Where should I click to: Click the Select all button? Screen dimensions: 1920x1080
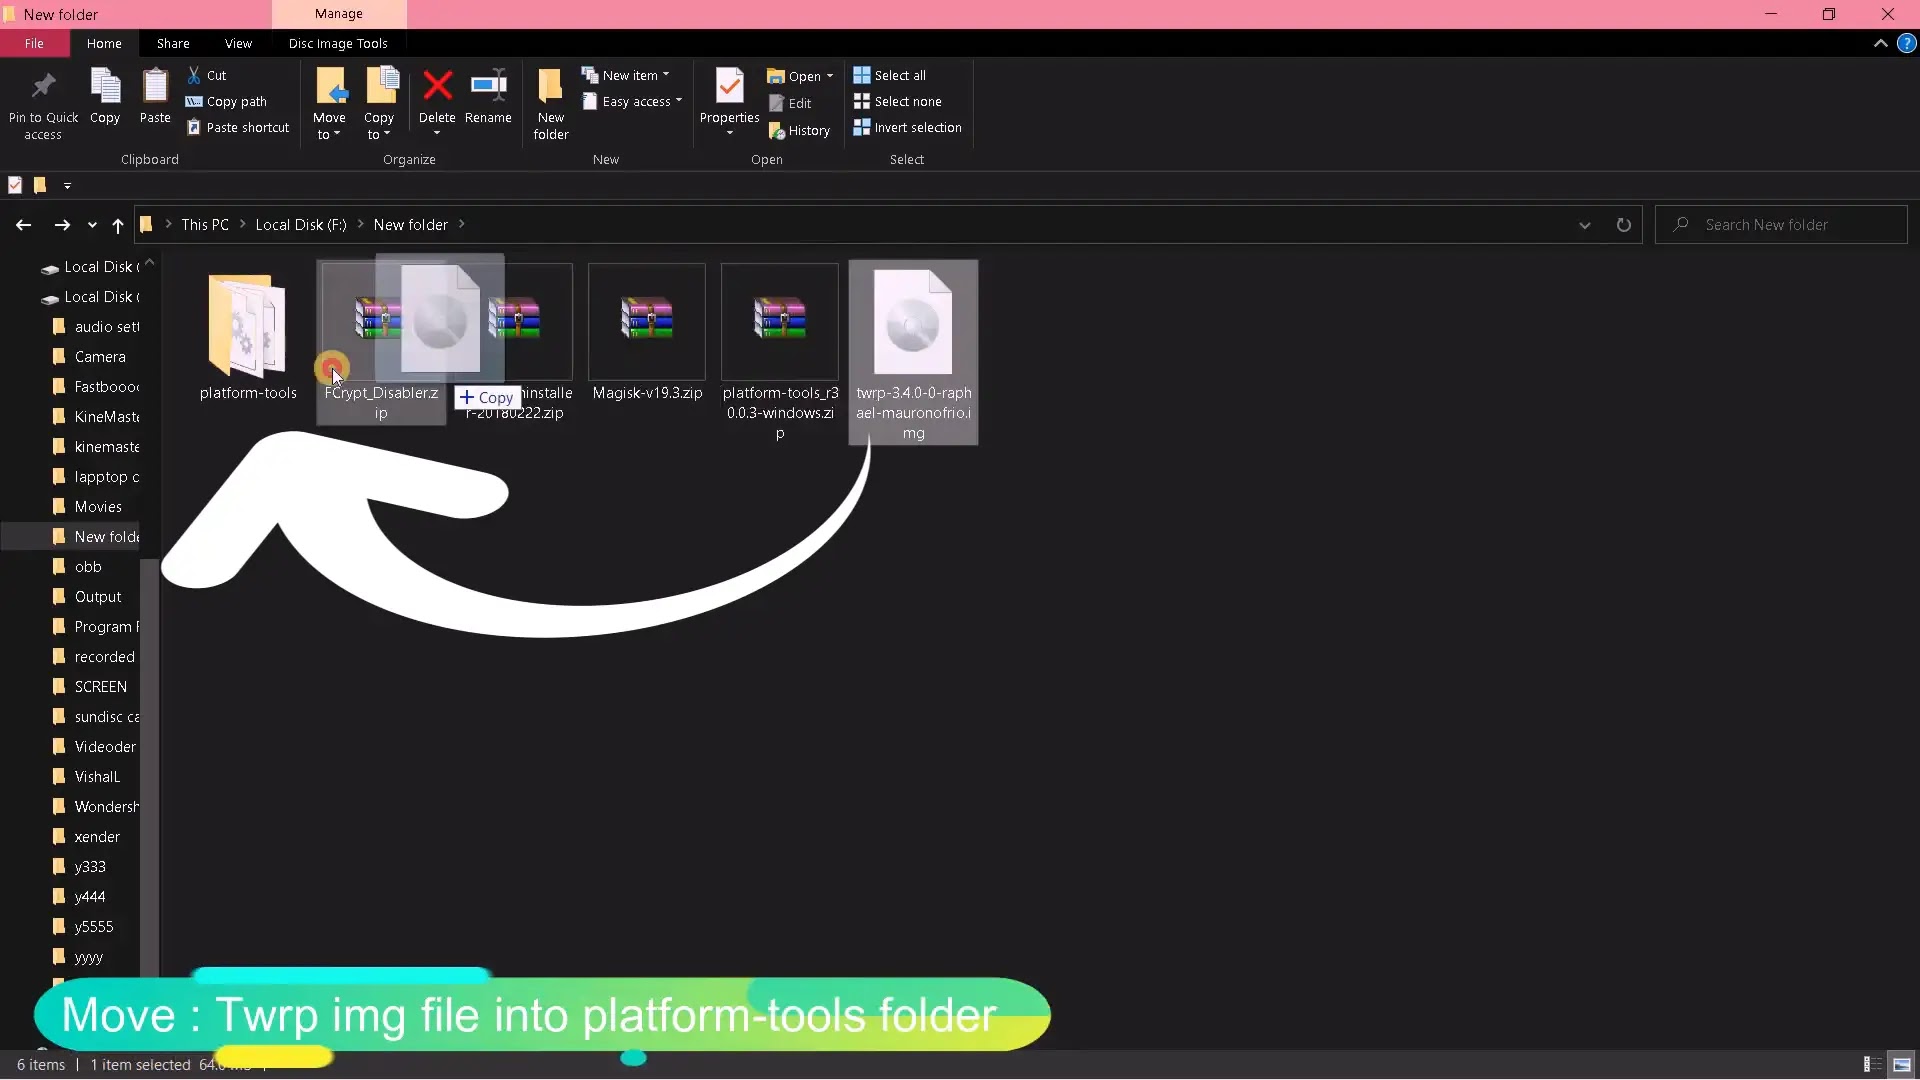889,75
